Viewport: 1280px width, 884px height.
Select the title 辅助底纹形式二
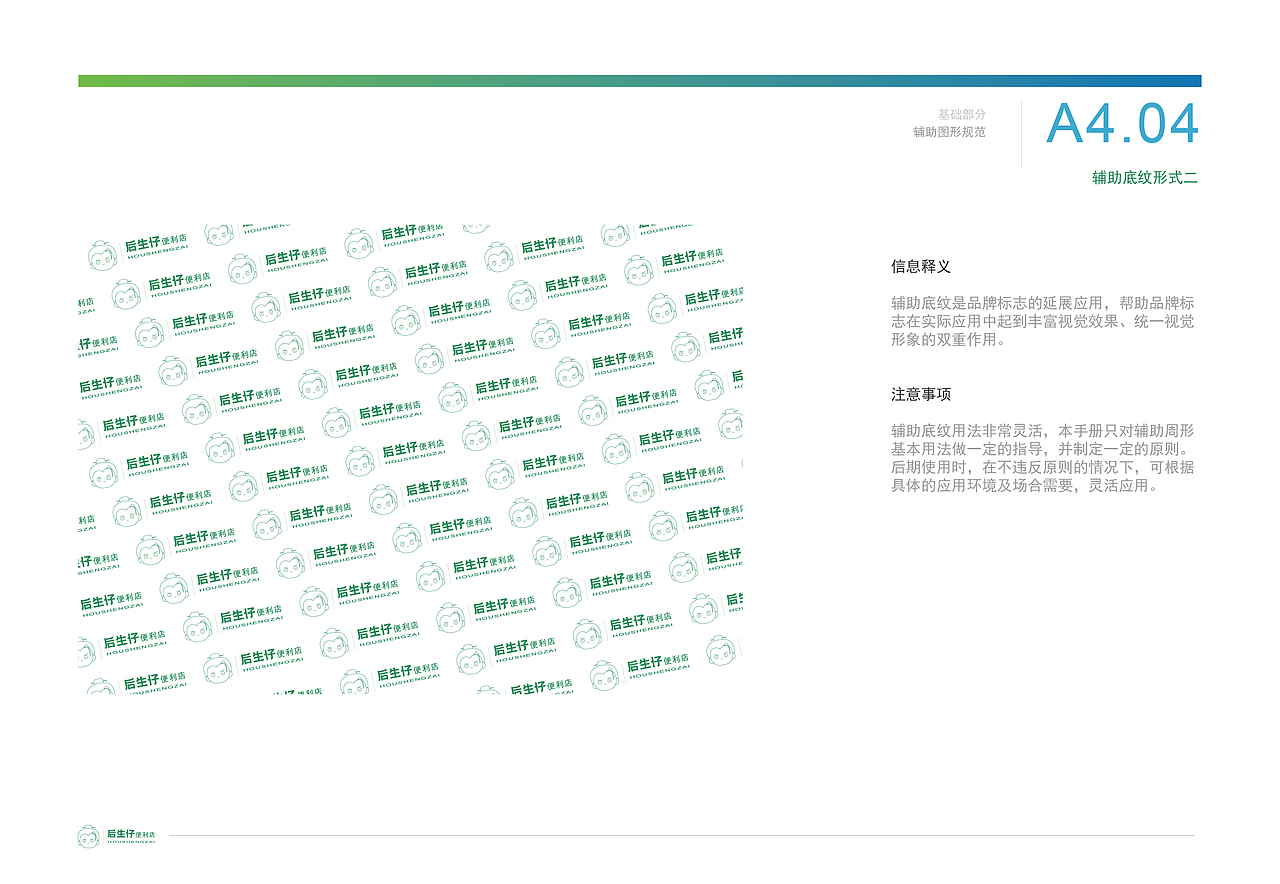pos(1145,178)
